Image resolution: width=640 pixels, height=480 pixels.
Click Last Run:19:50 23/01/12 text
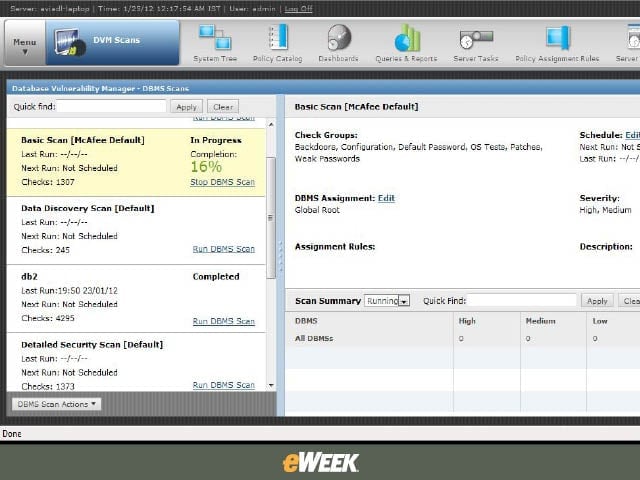[69, 291]
